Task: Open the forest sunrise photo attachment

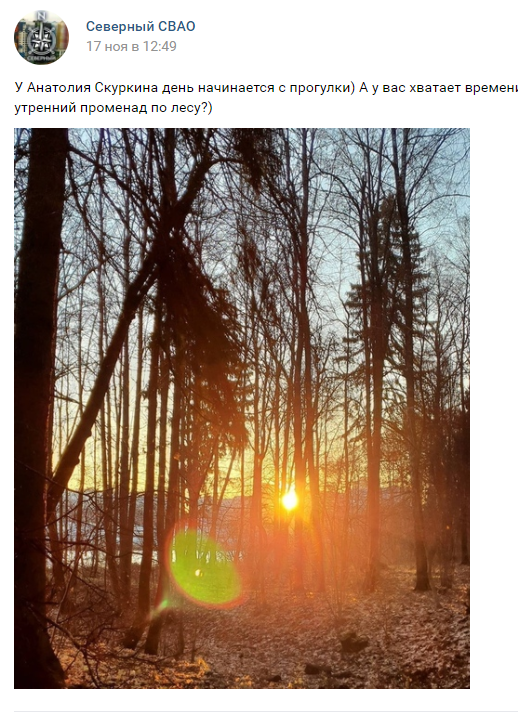Action: point(242,408)
